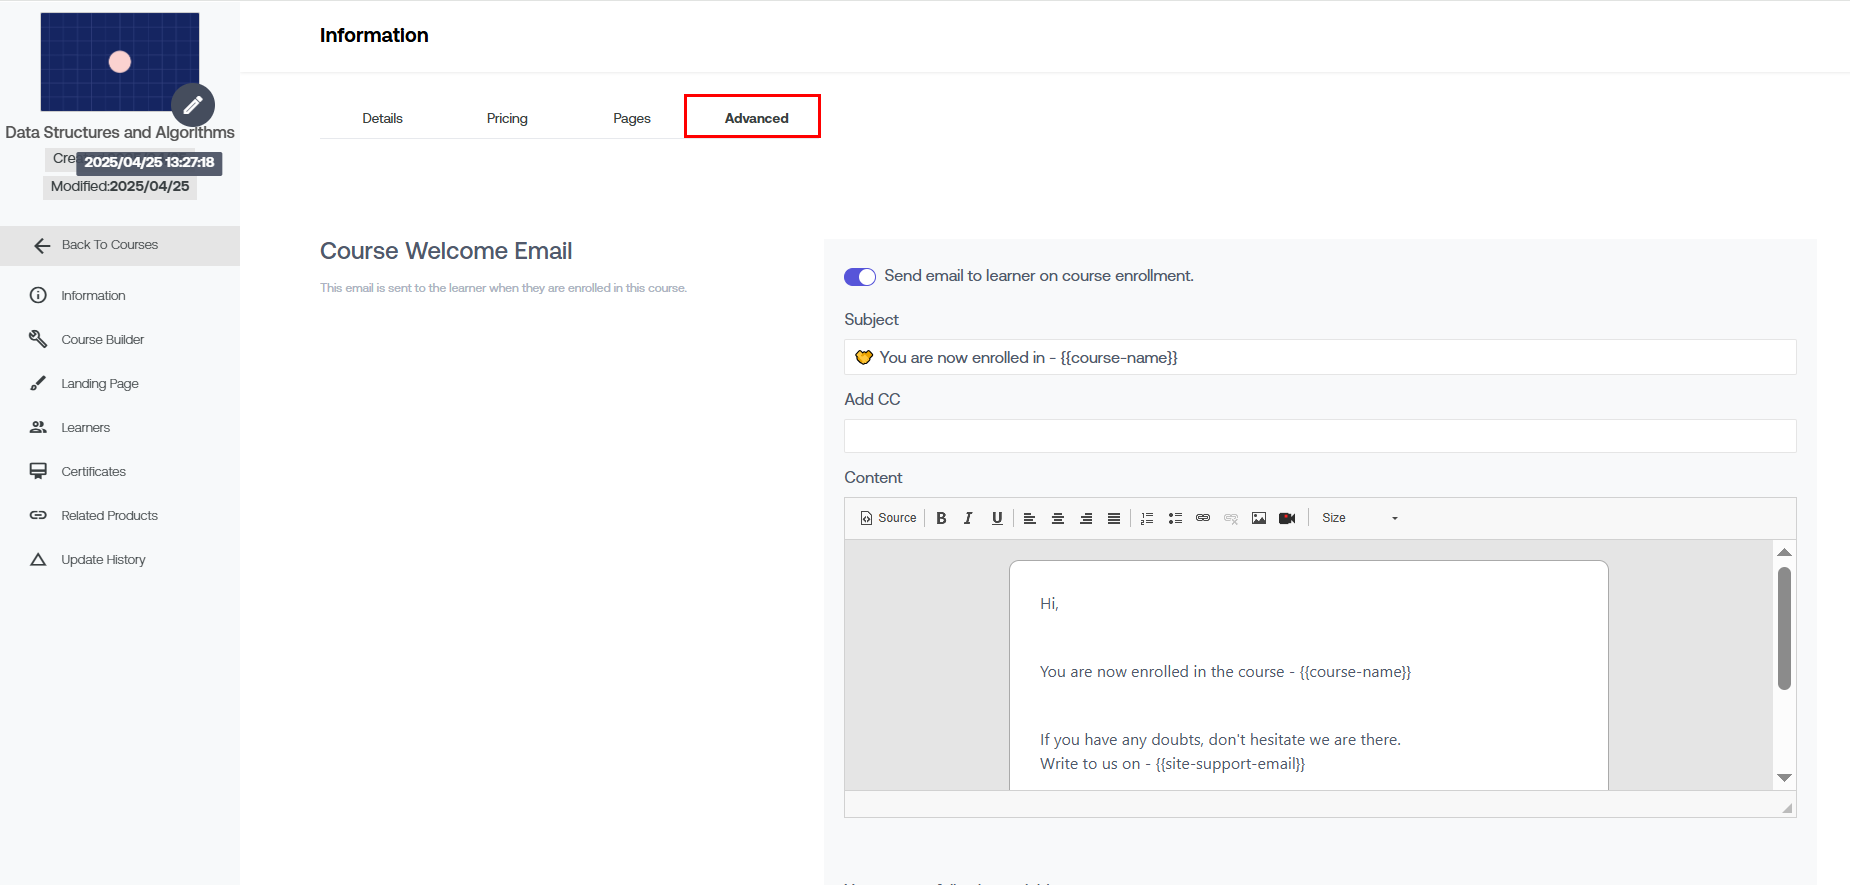Insert a numbered list
This screenshot has height=885, width=1850.
point(1147,518)
